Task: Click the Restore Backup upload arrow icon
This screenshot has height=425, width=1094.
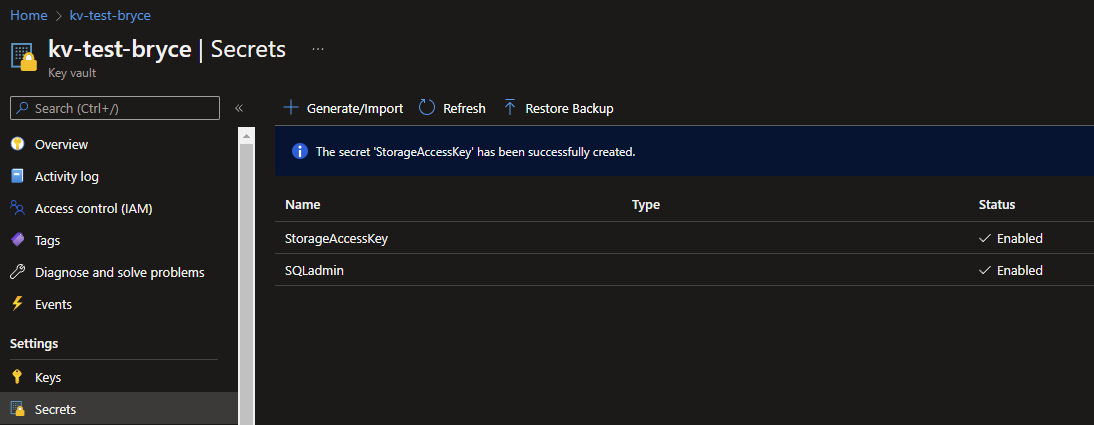Action: [x=510, y=107]
